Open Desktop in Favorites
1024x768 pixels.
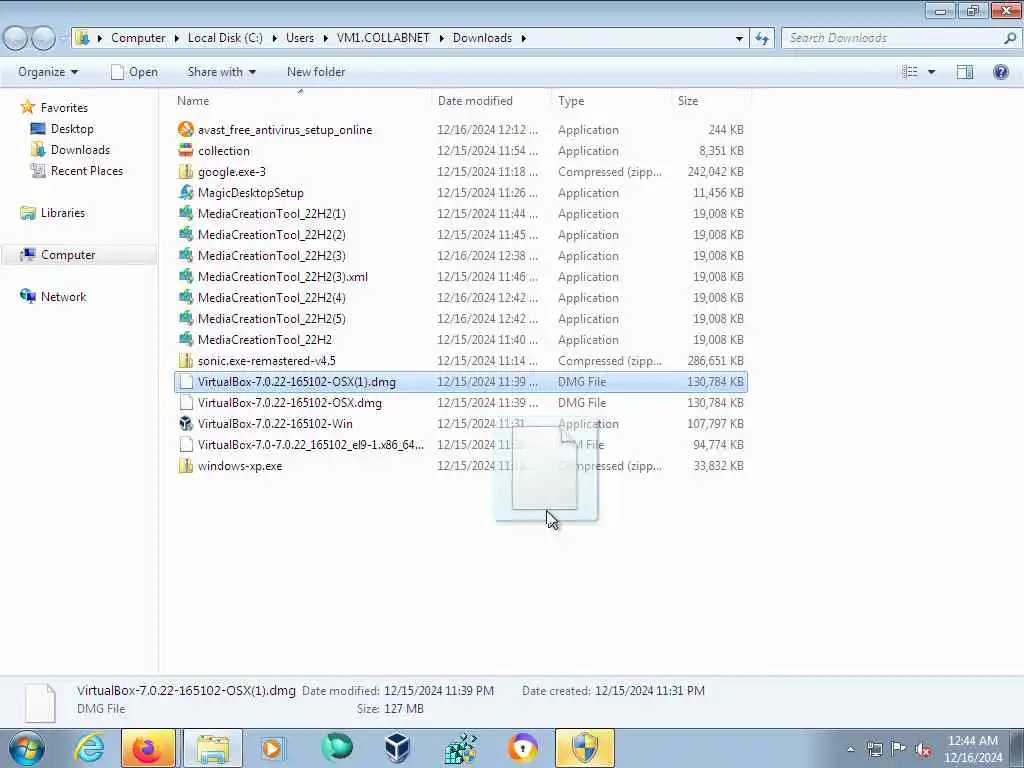[72, 129]
